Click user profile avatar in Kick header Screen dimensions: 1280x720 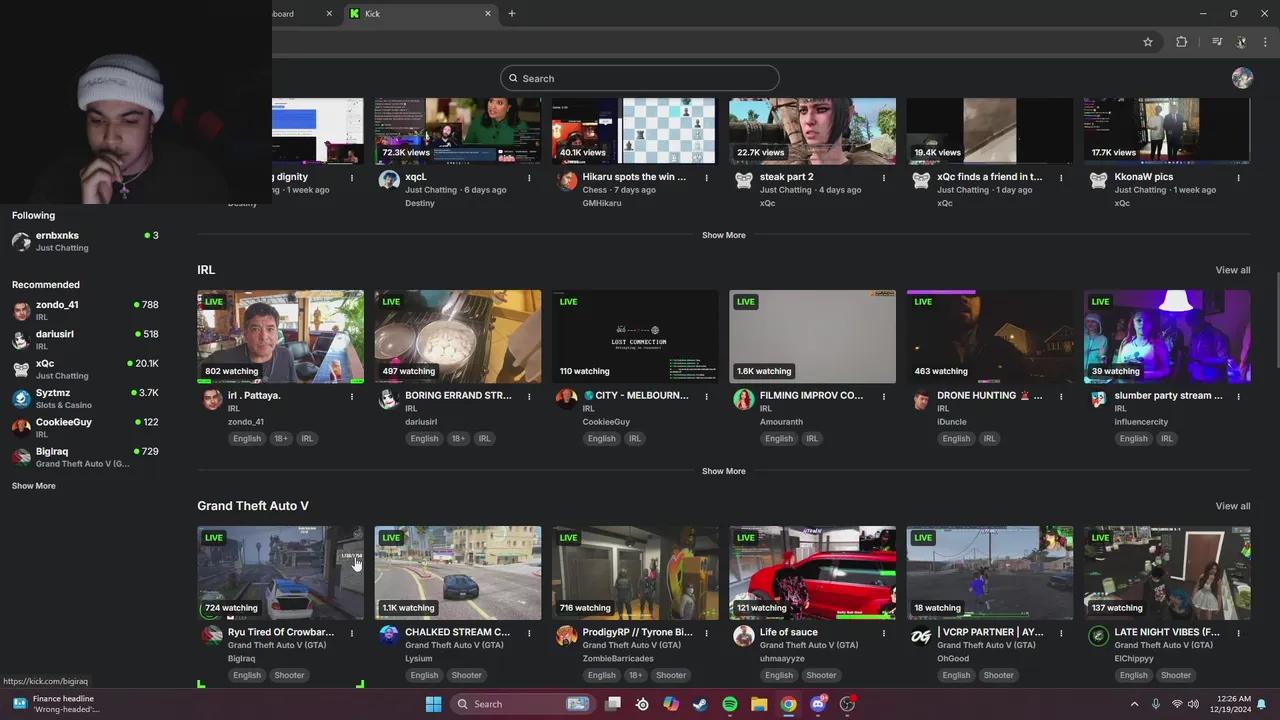(x=1242, y=78)
